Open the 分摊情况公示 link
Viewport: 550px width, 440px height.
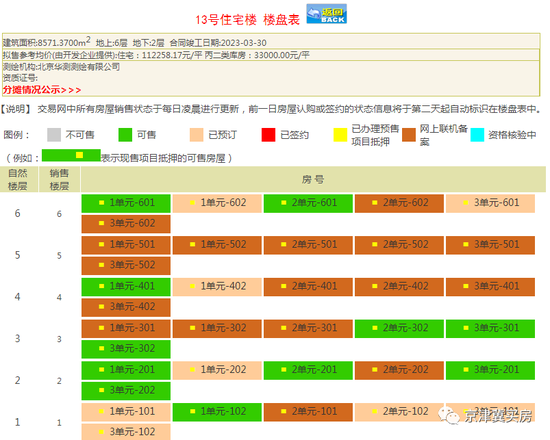[x=42, y=90]
